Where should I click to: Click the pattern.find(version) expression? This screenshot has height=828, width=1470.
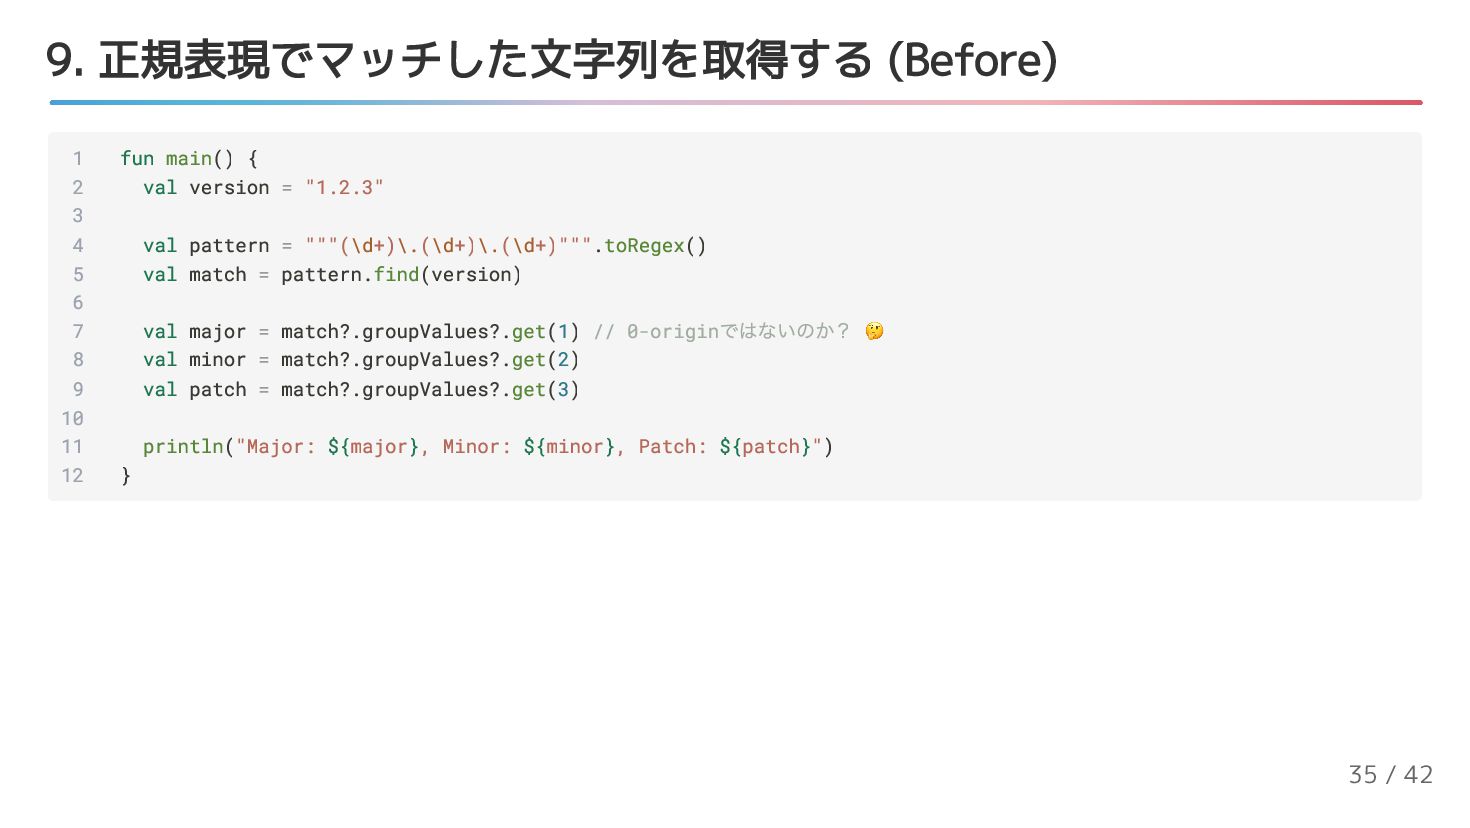click(401, 274)
